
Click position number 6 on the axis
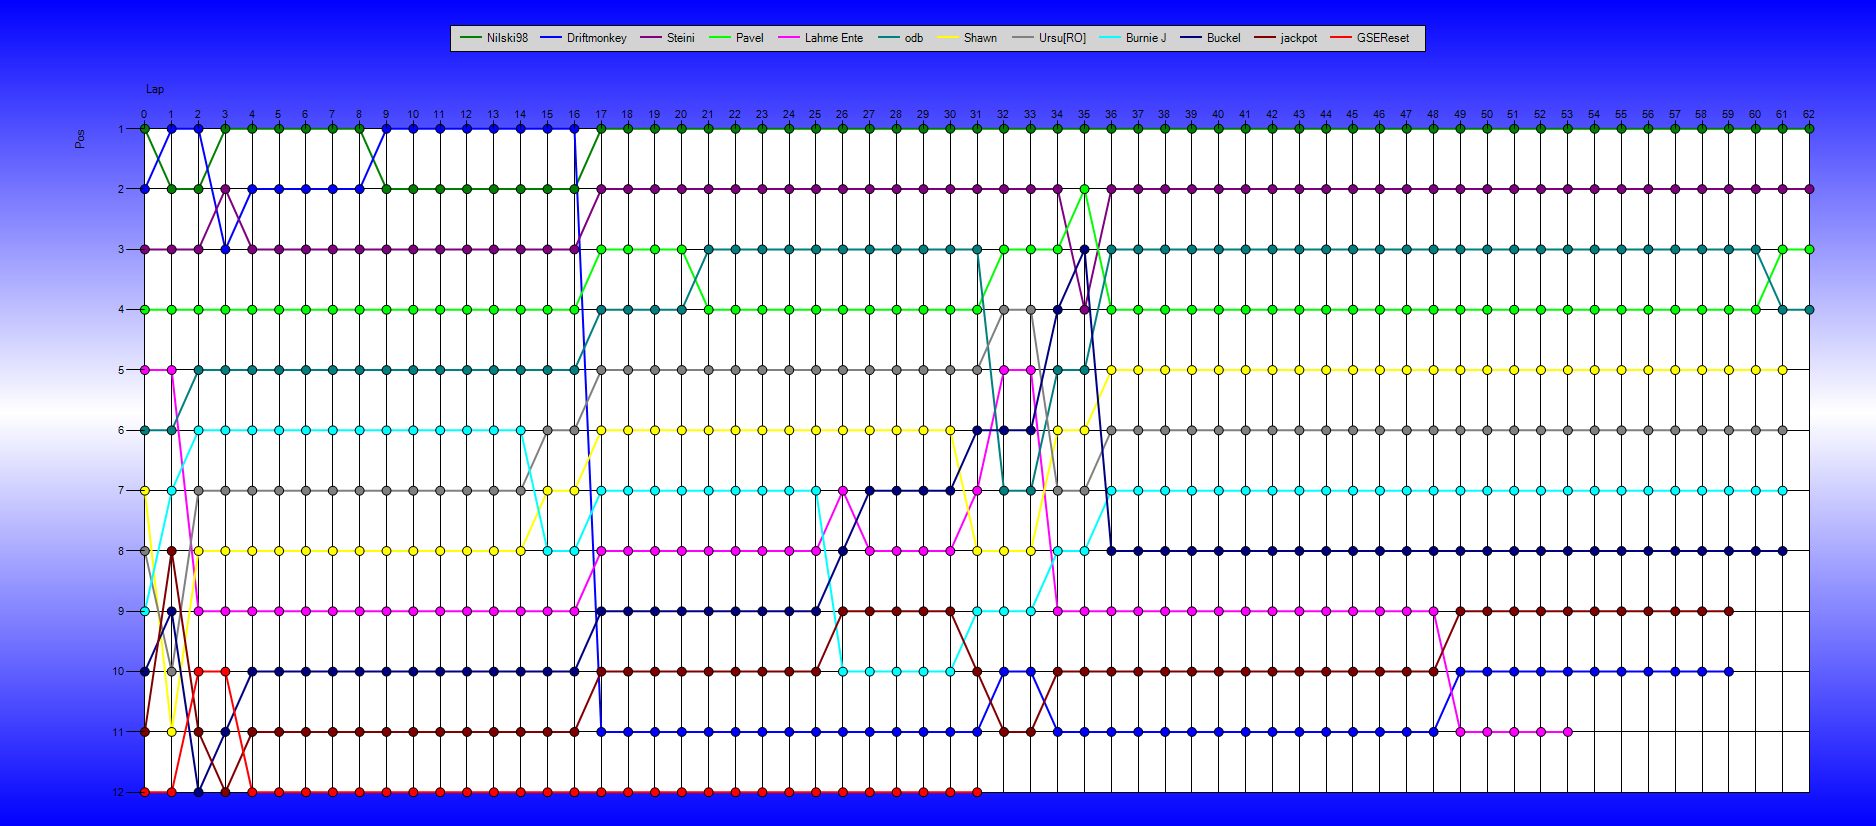coord(121,430)
